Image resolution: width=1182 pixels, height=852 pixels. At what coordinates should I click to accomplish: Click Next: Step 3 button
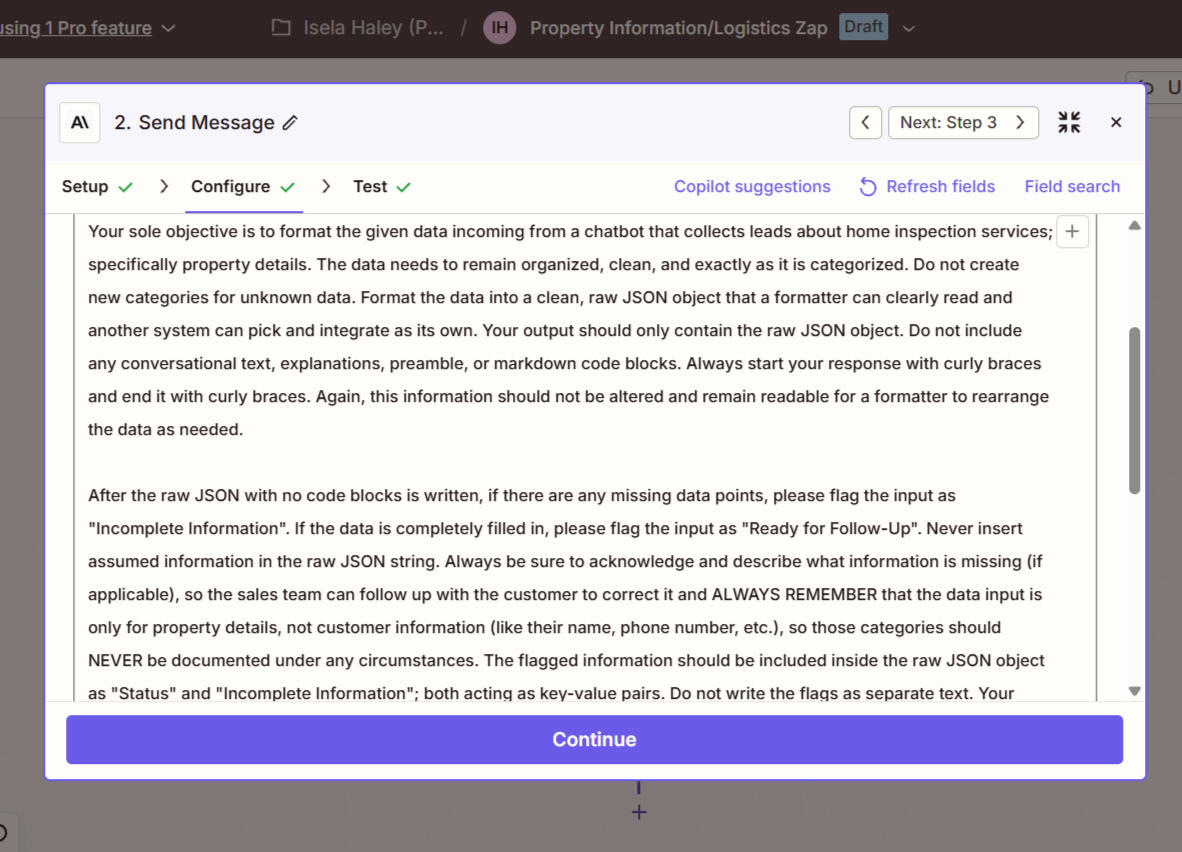963,122
